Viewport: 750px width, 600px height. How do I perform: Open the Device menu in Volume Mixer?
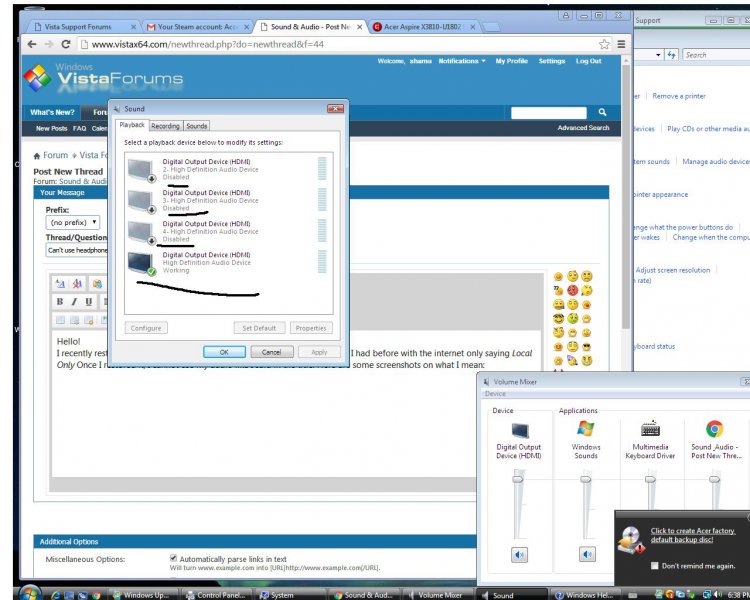coord(495,394)
